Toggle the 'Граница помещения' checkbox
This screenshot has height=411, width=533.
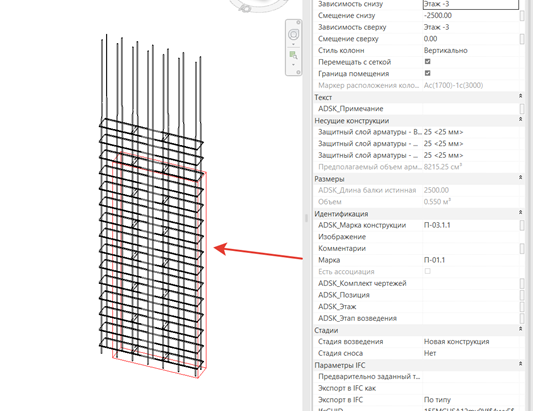(428, 73)
